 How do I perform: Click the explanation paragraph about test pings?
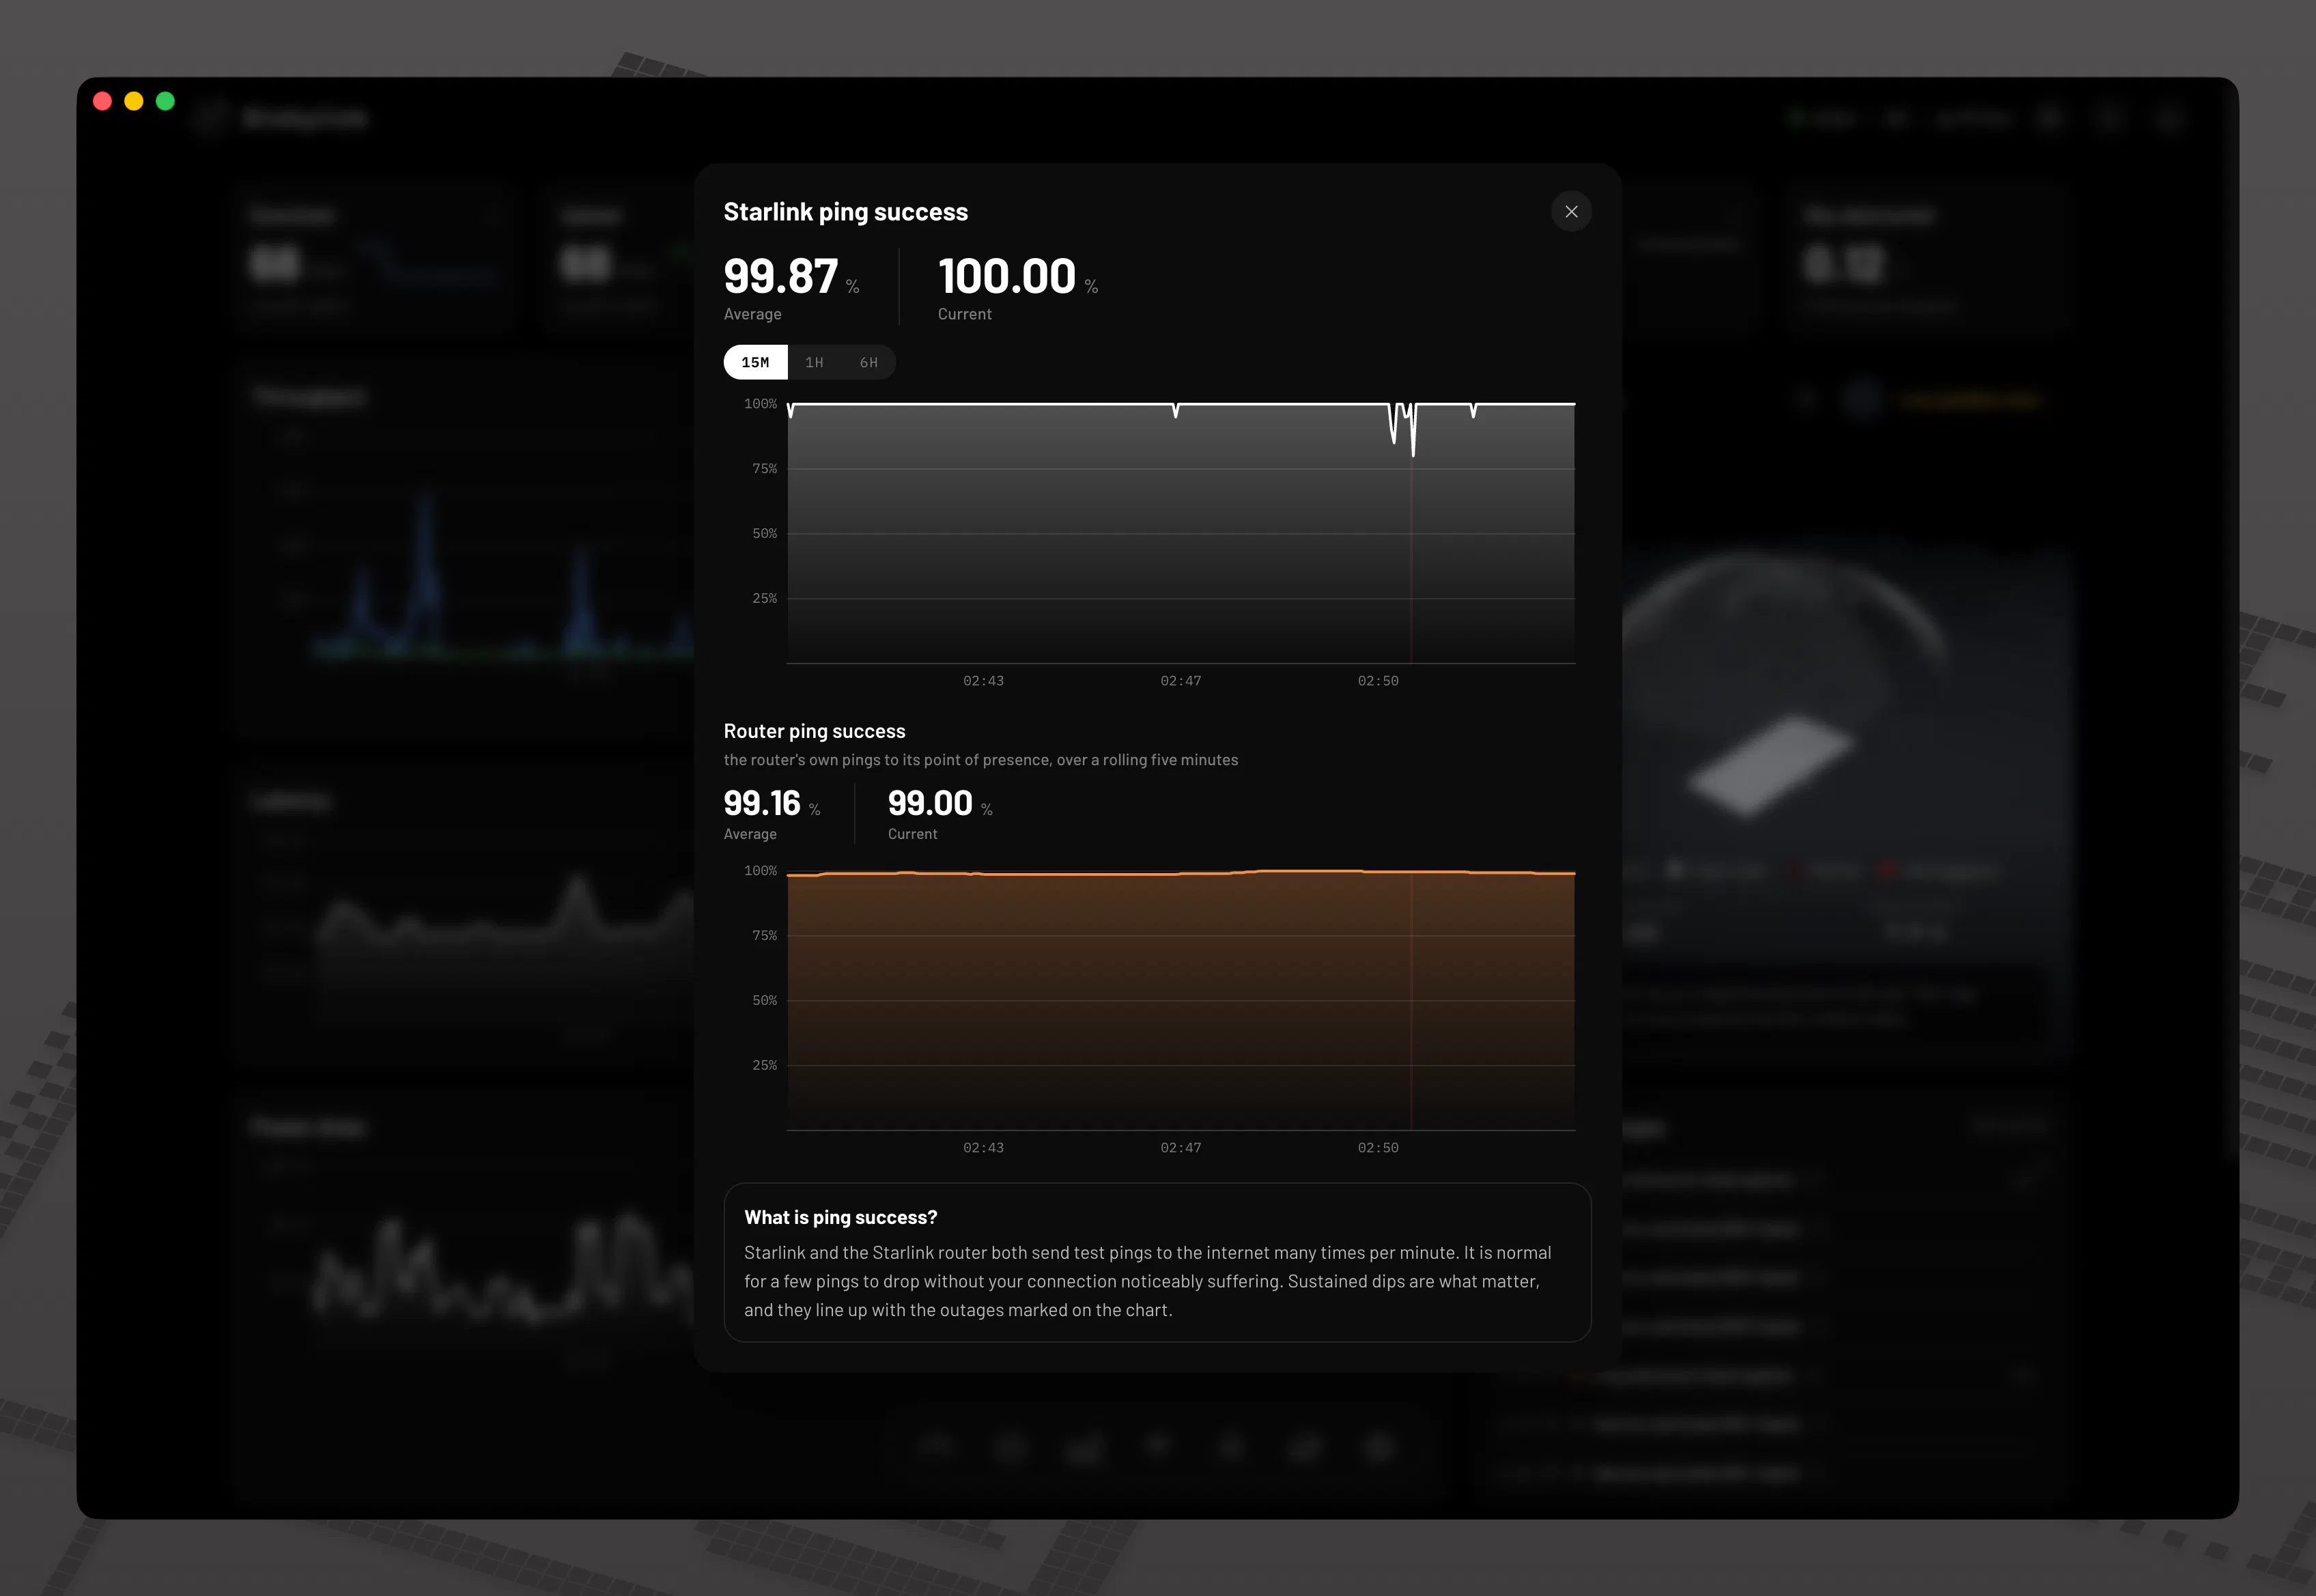pos(1148,1281)
